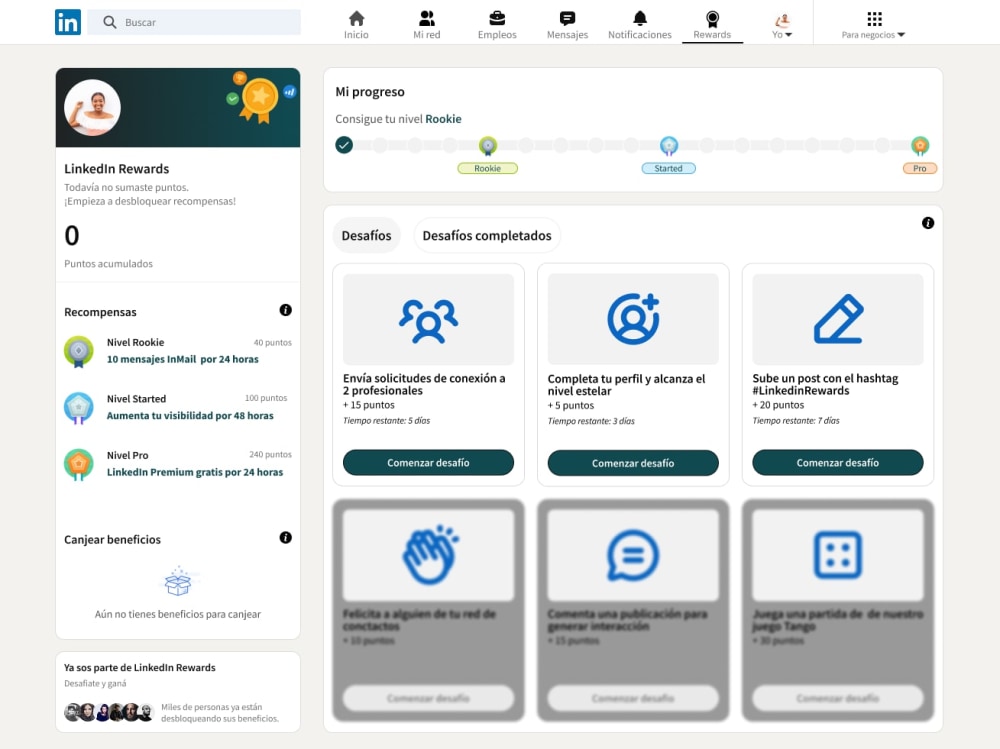The height and width of the screenshot is (749, 1000).
Task: Expand the Para negocios menu
Action: (x=873, y=25)
